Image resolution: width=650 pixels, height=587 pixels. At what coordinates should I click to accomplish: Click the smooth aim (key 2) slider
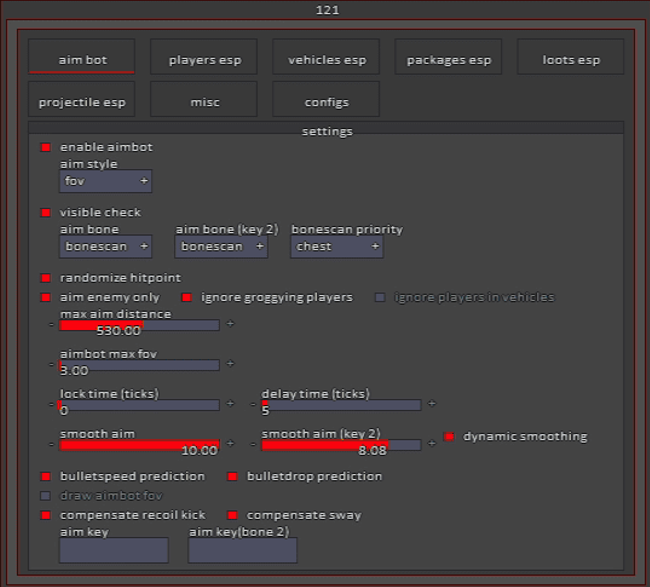[x=340, y=444]
